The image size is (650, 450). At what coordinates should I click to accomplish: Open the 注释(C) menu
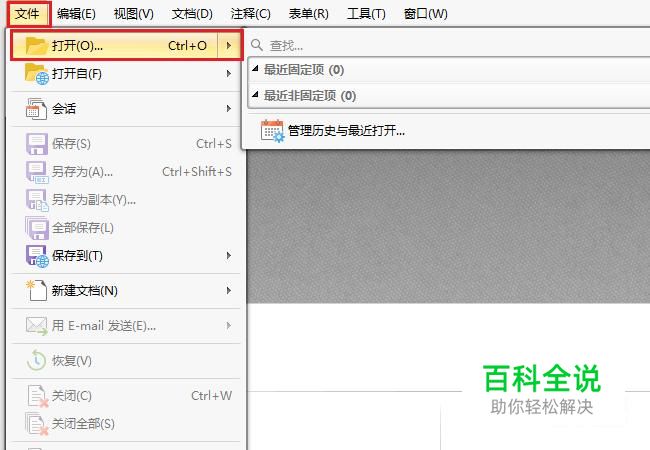point(250,14)
